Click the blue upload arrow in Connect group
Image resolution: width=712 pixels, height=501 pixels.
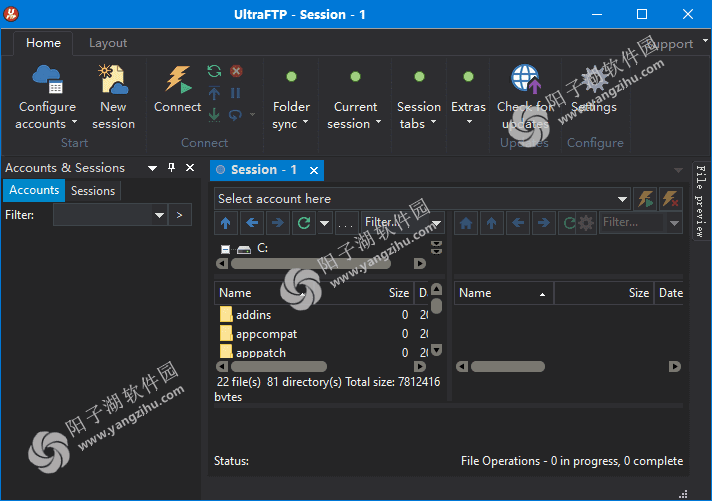tap(214, 93)
